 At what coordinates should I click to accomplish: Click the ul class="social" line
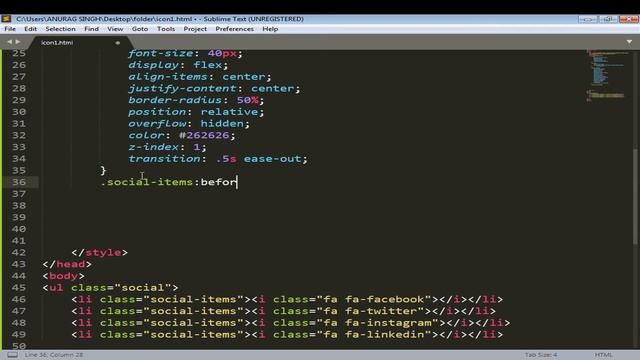click(110, 287)
